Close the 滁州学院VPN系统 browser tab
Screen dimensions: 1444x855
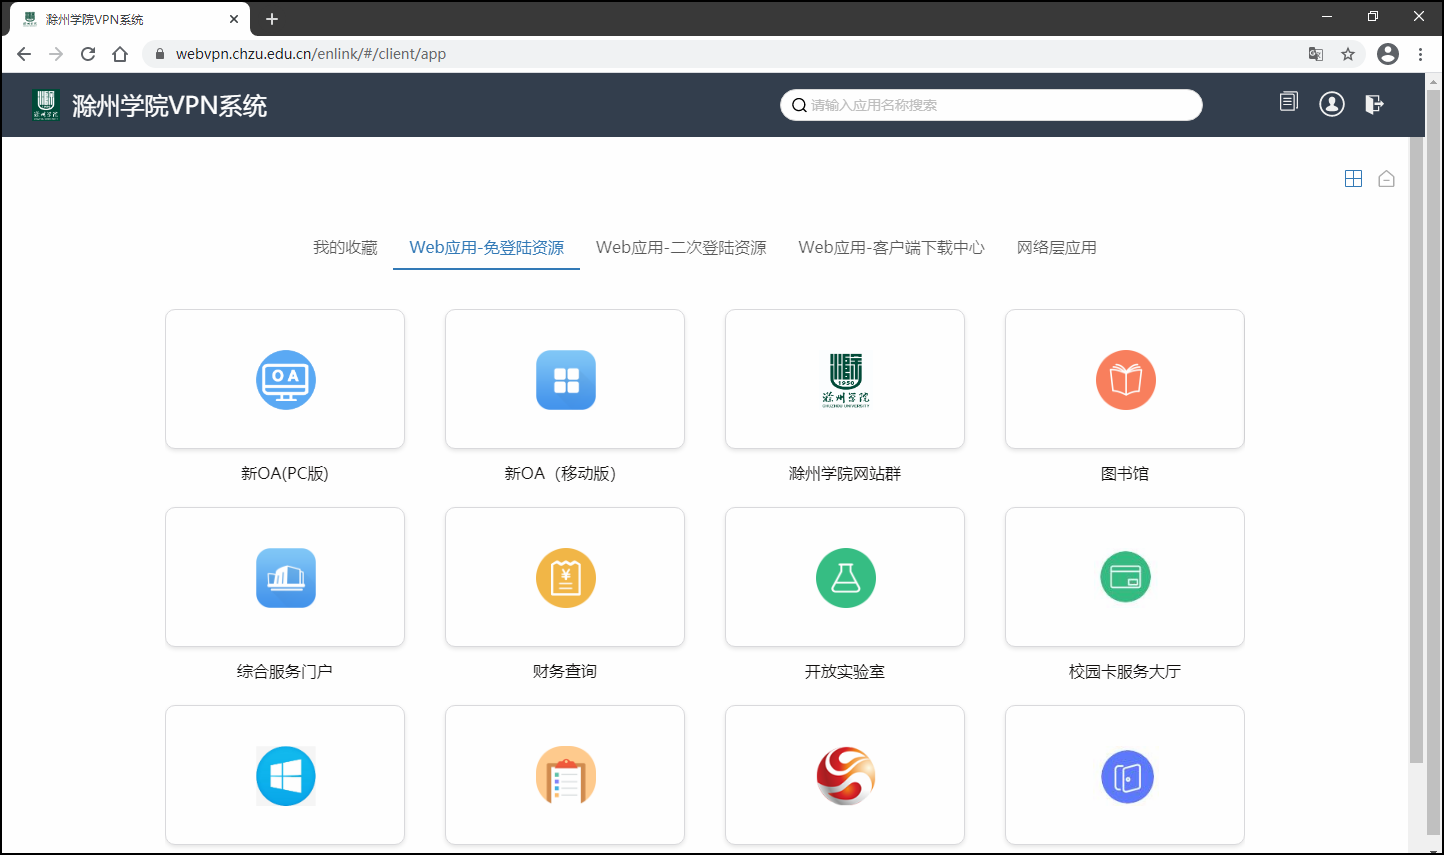(x=234, y=19)
